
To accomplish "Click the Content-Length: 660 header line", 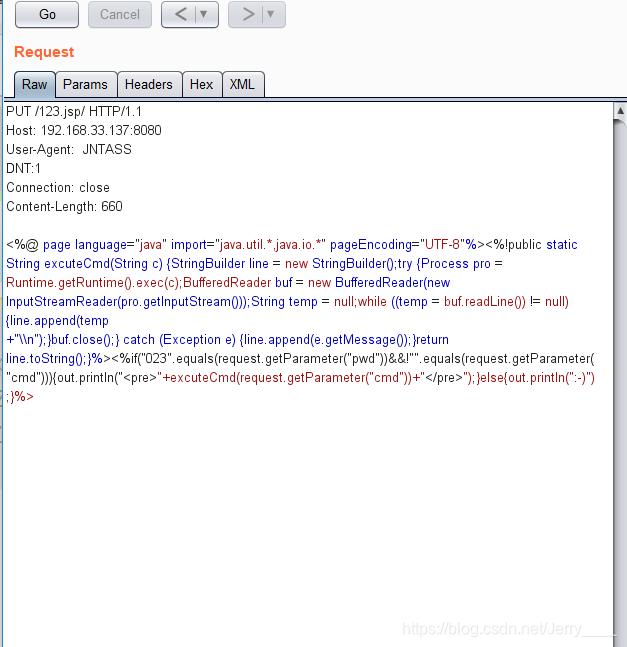I will 64,206.
